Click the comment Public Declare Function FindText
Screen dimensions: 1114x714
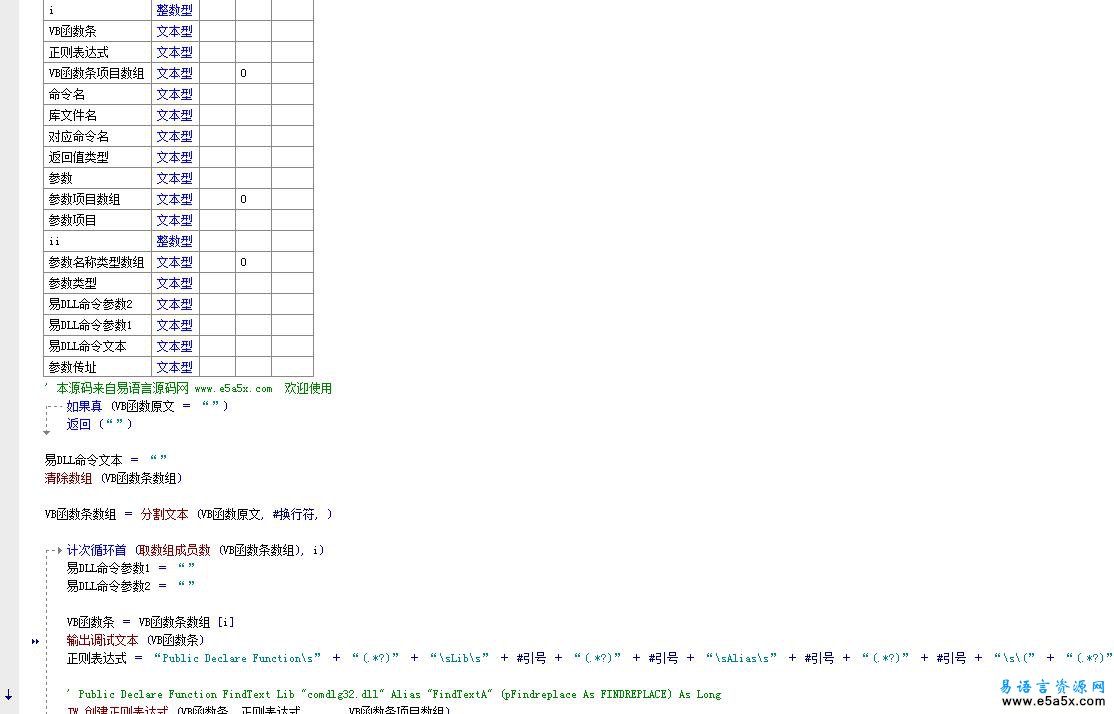(394, 694)
